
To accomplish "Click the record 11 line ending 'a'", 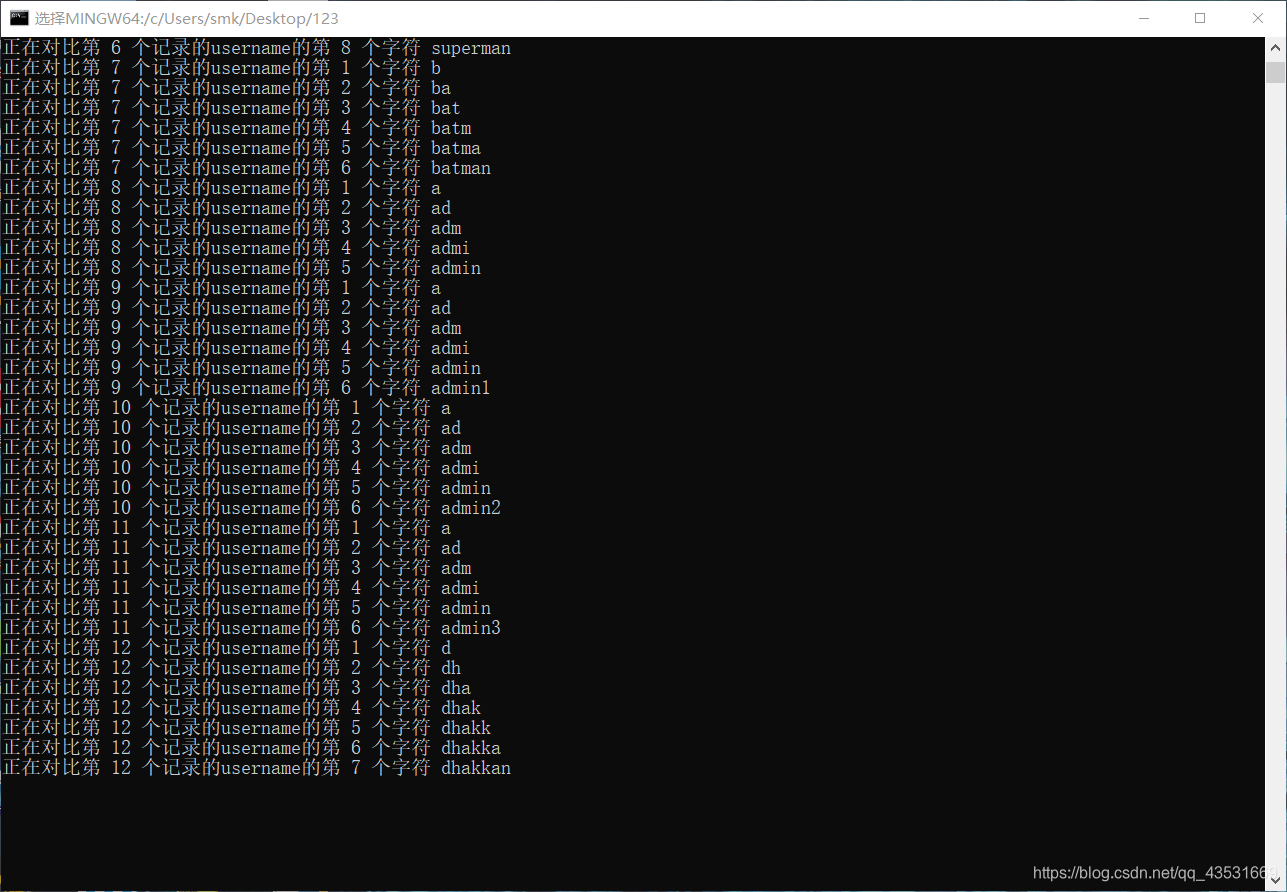I will tap(226, 528).
